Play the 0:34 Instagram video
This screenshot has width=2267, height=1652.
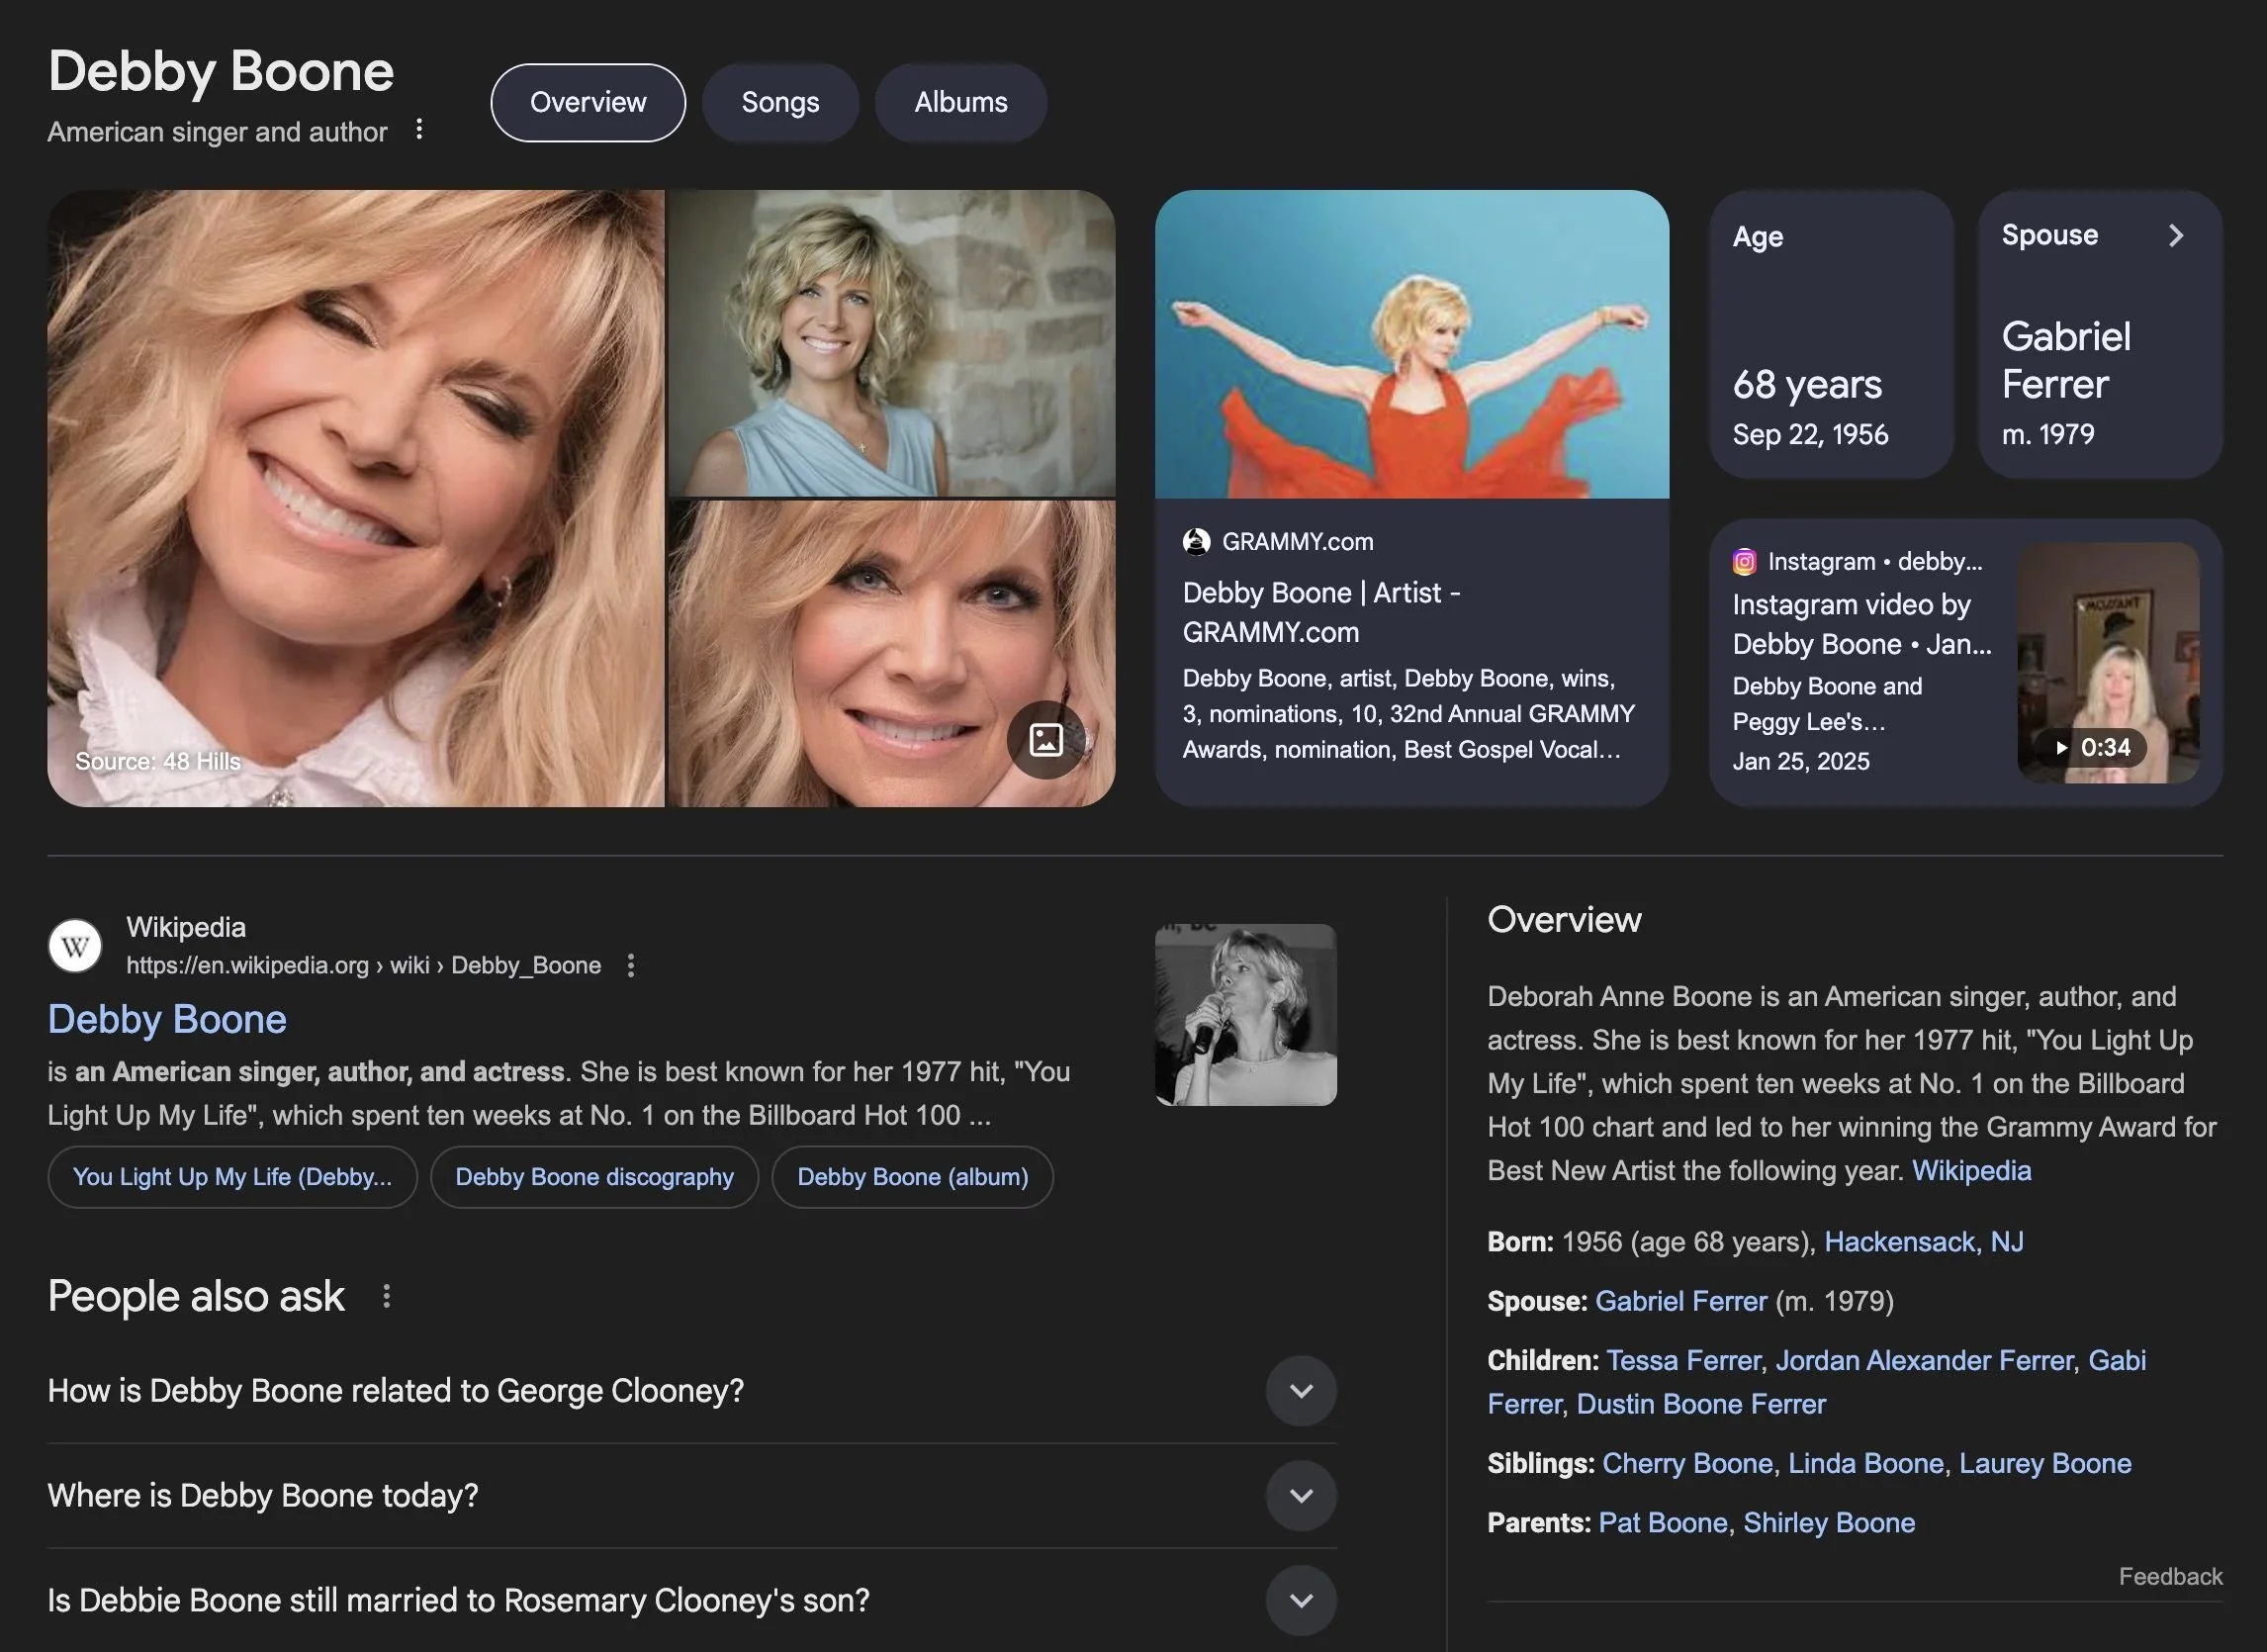[x=2095, y=747]
